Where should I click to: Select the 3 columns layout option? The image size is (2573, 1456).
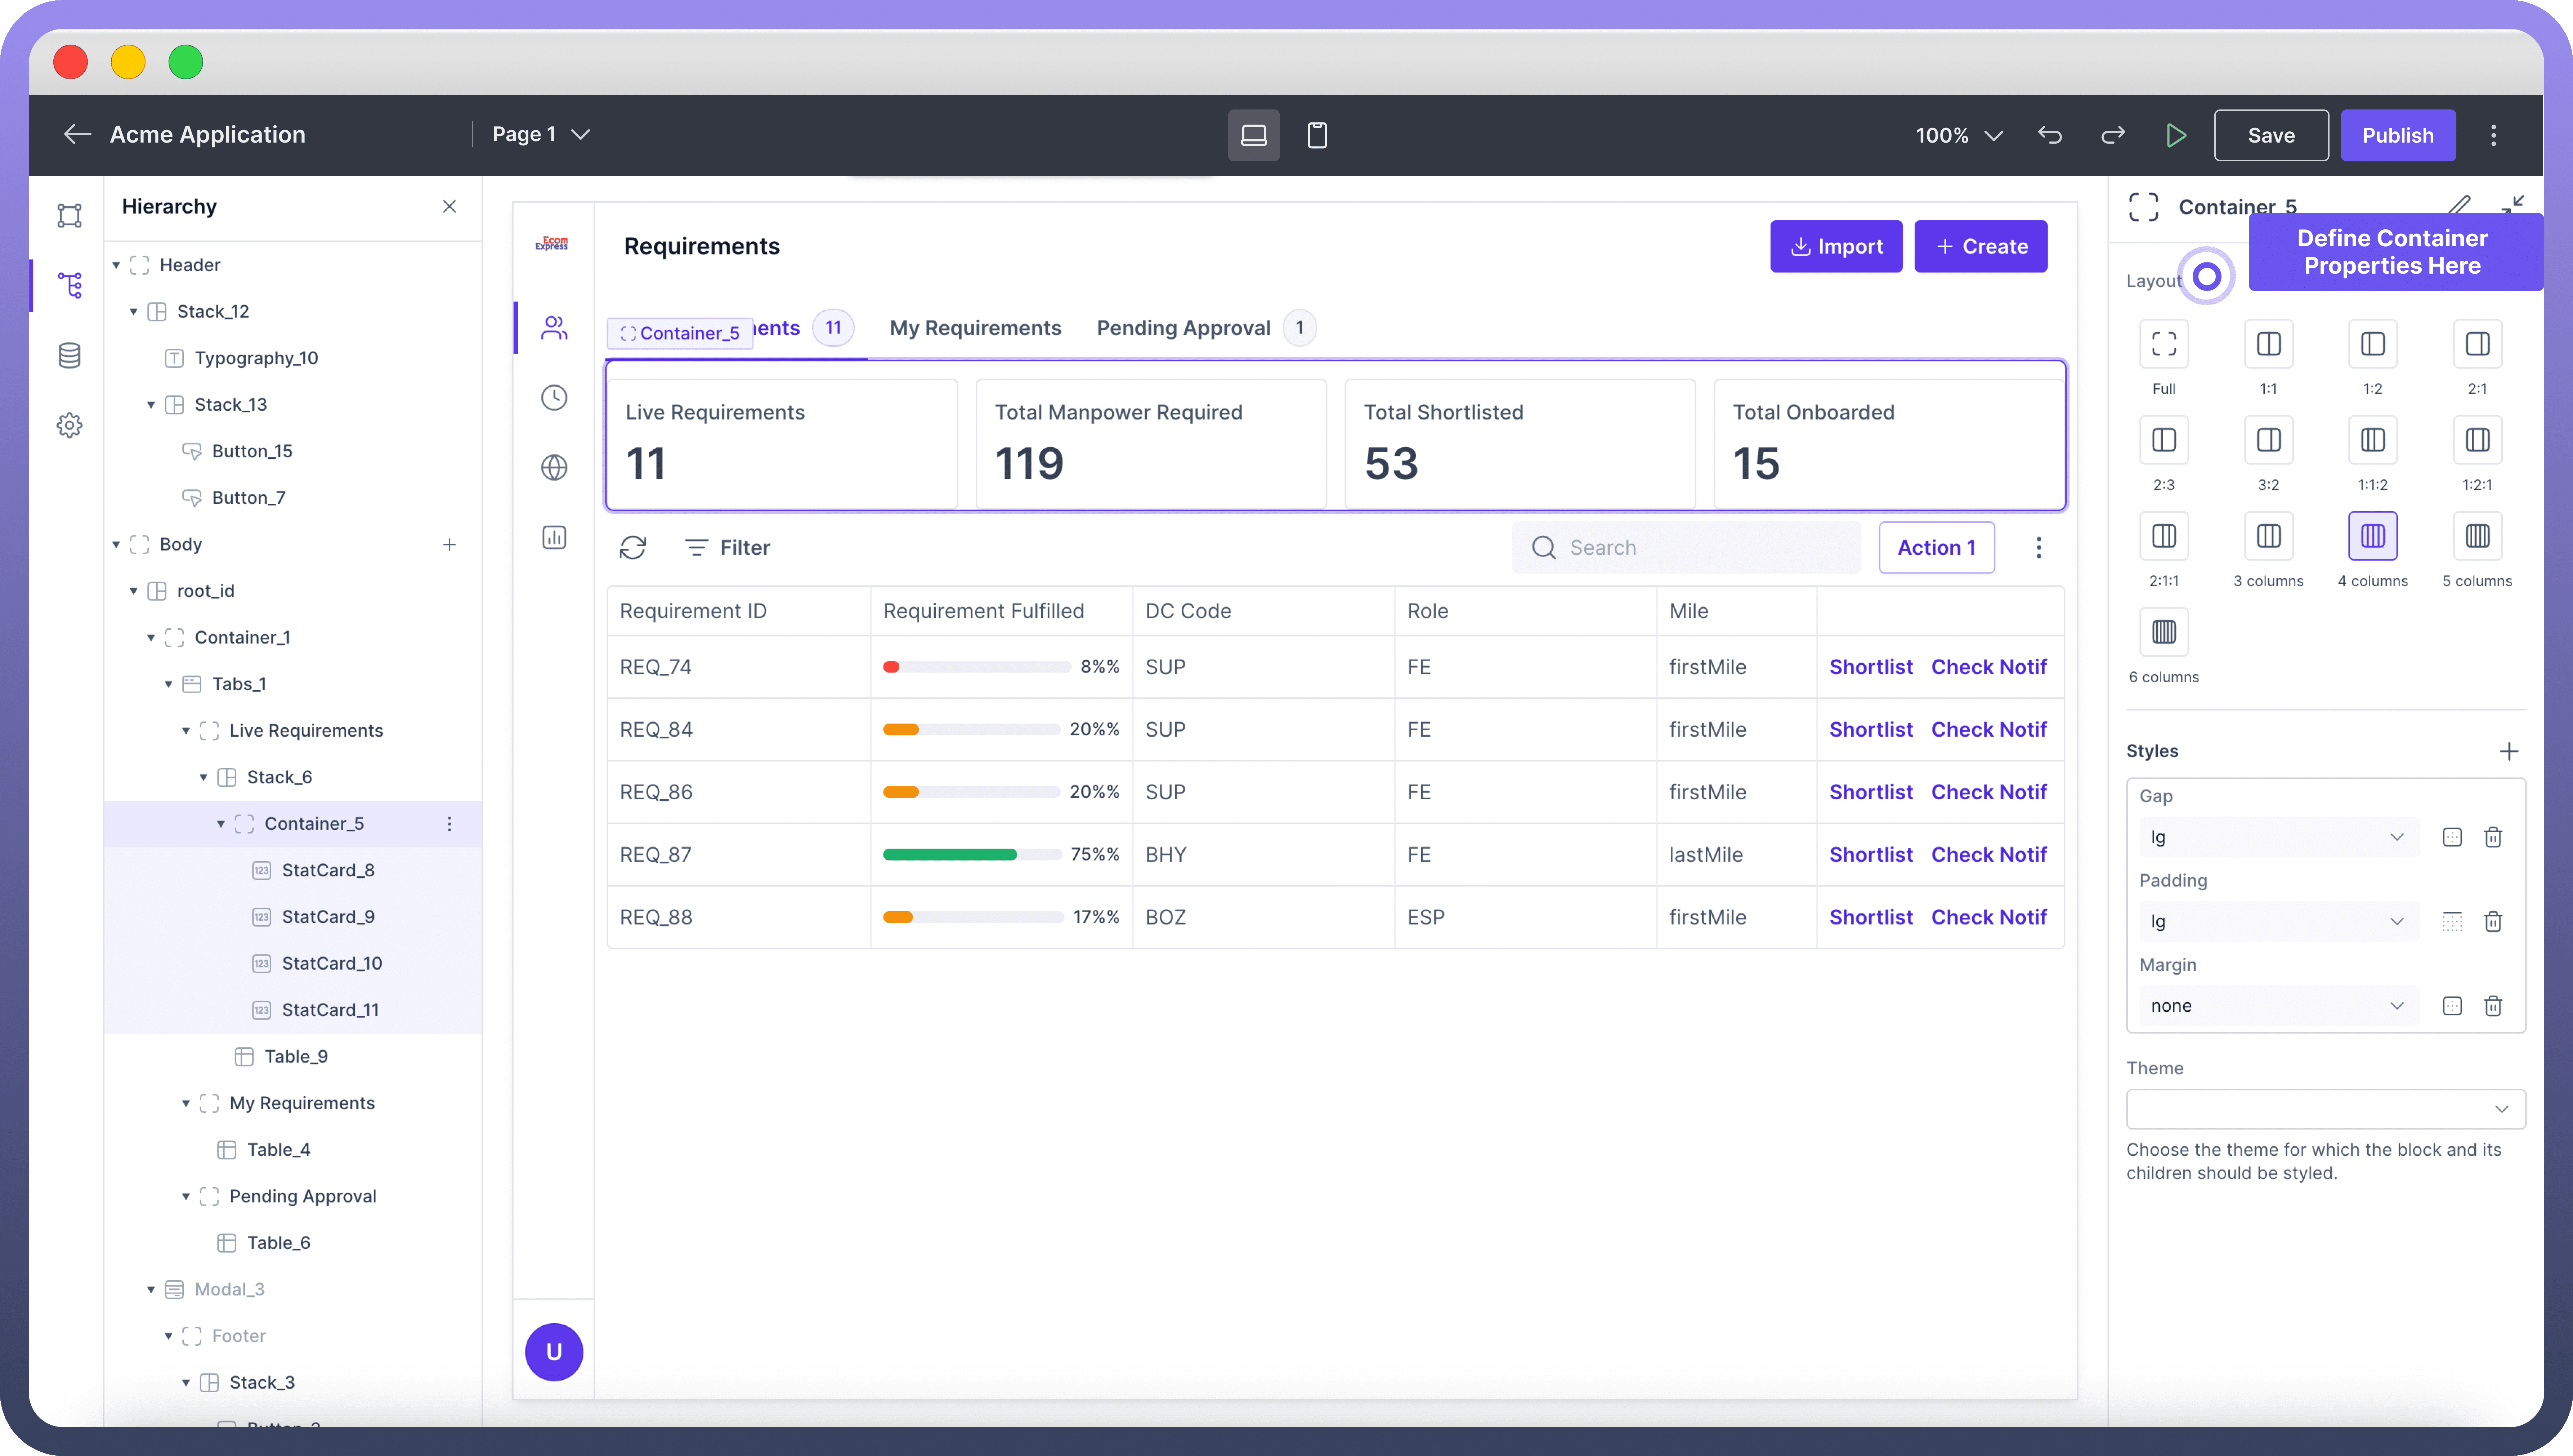pos(2268,536)
